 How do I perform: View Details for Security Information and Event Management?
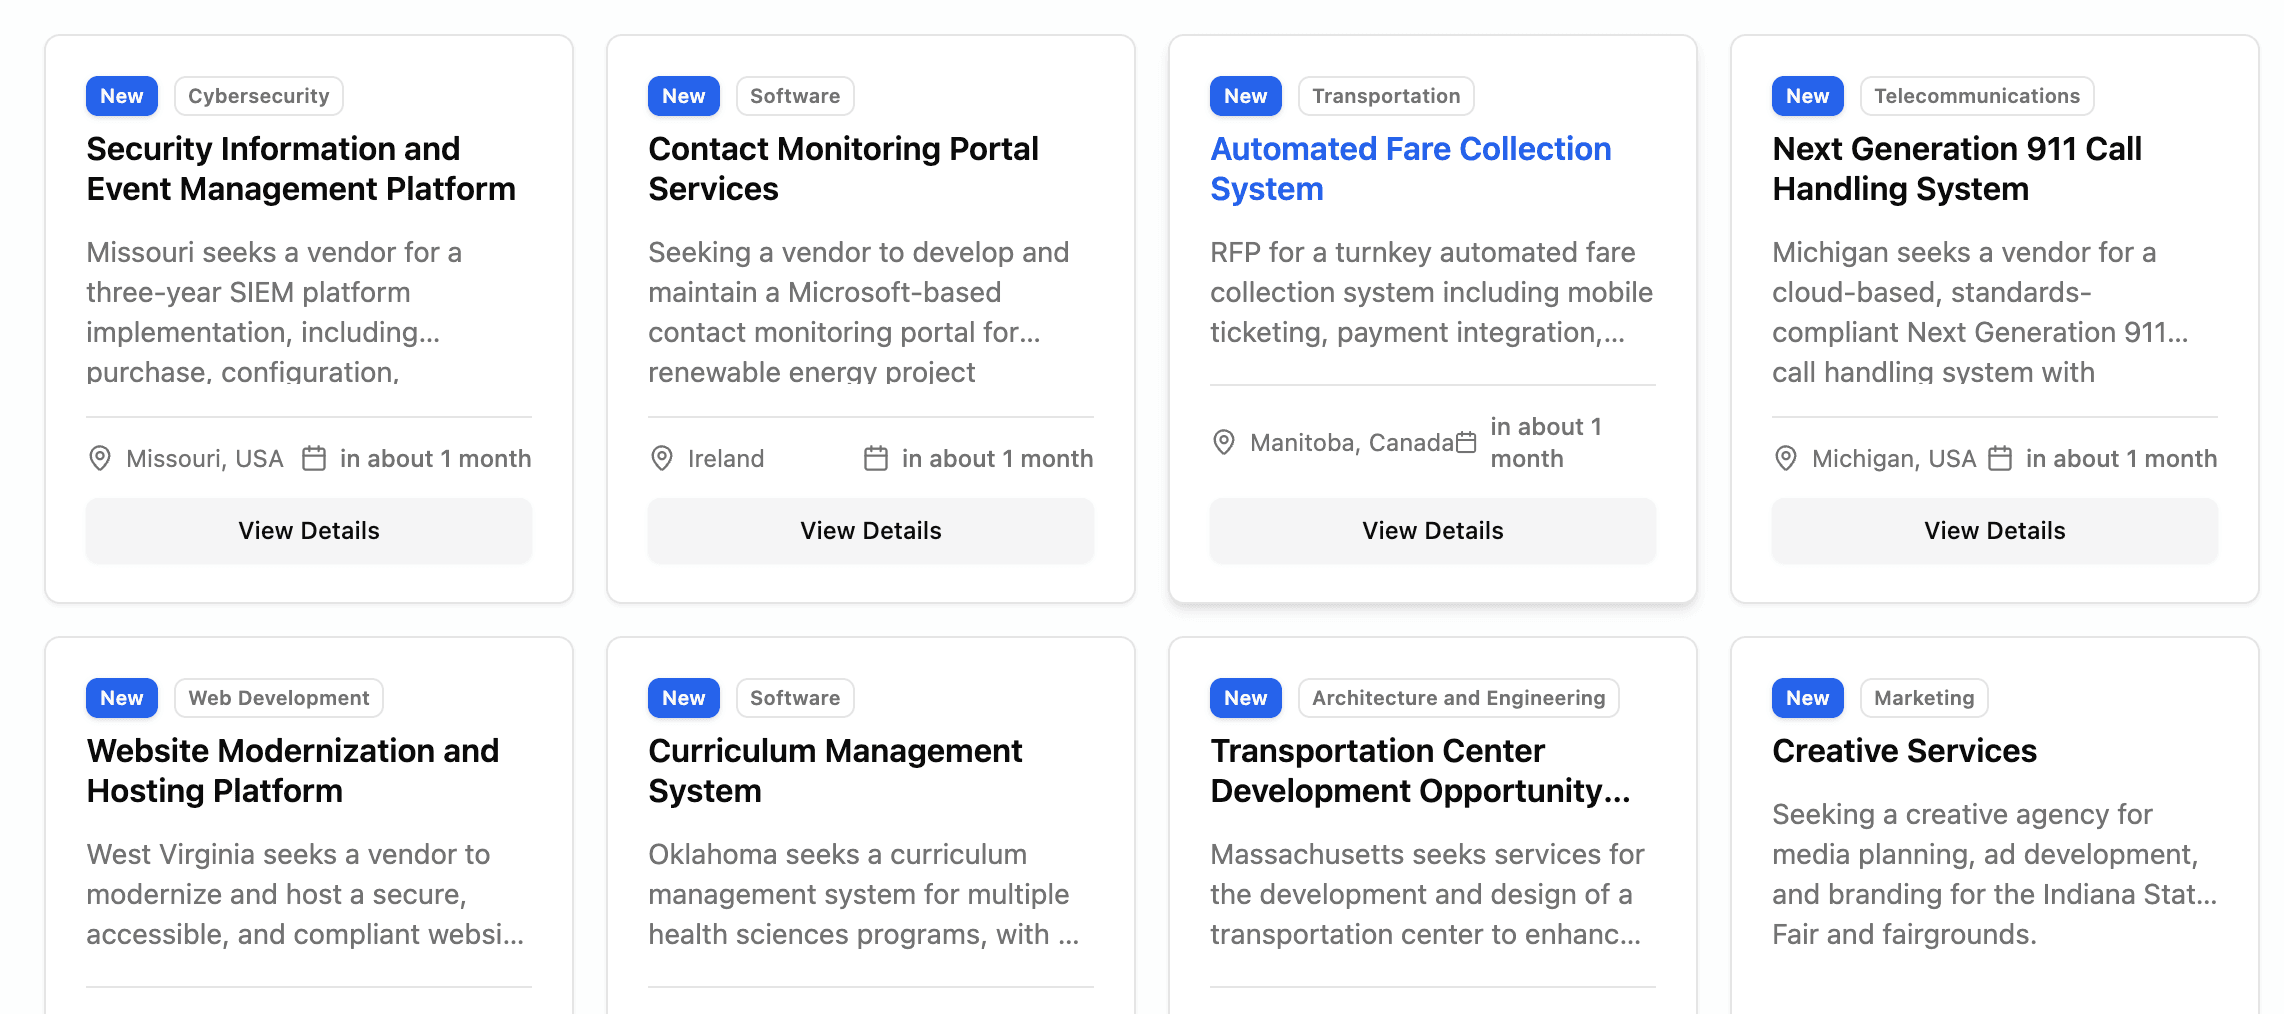tap(308, 531)
